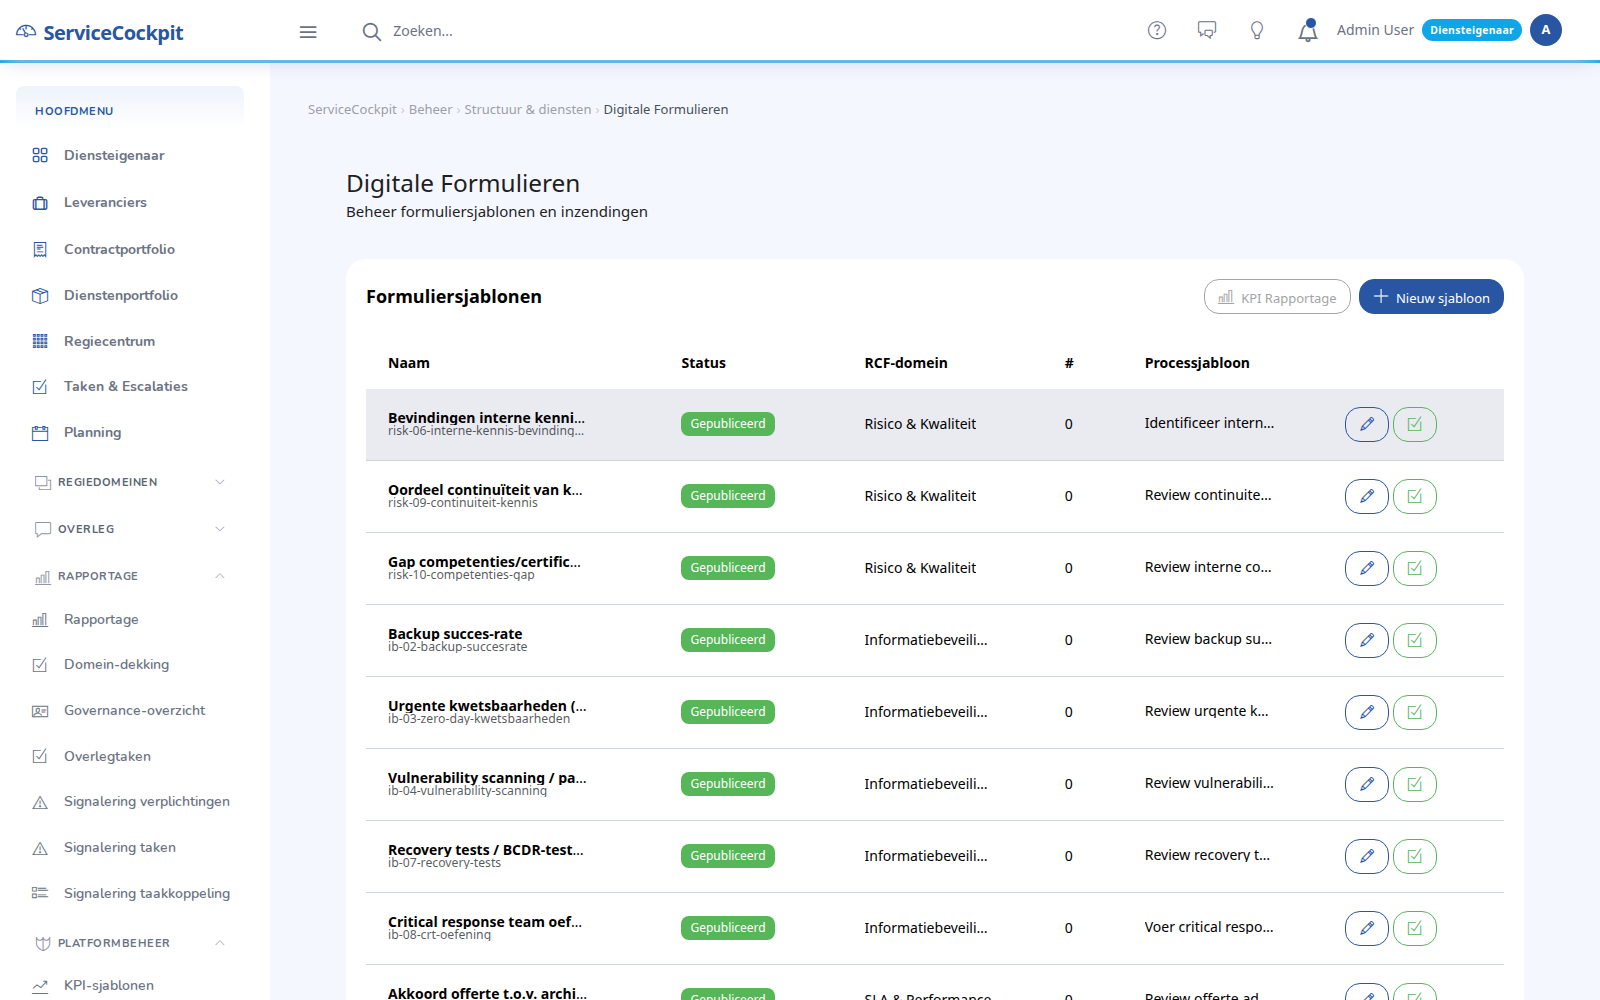
Task: Click the Status column header
Action: point(703,363)
